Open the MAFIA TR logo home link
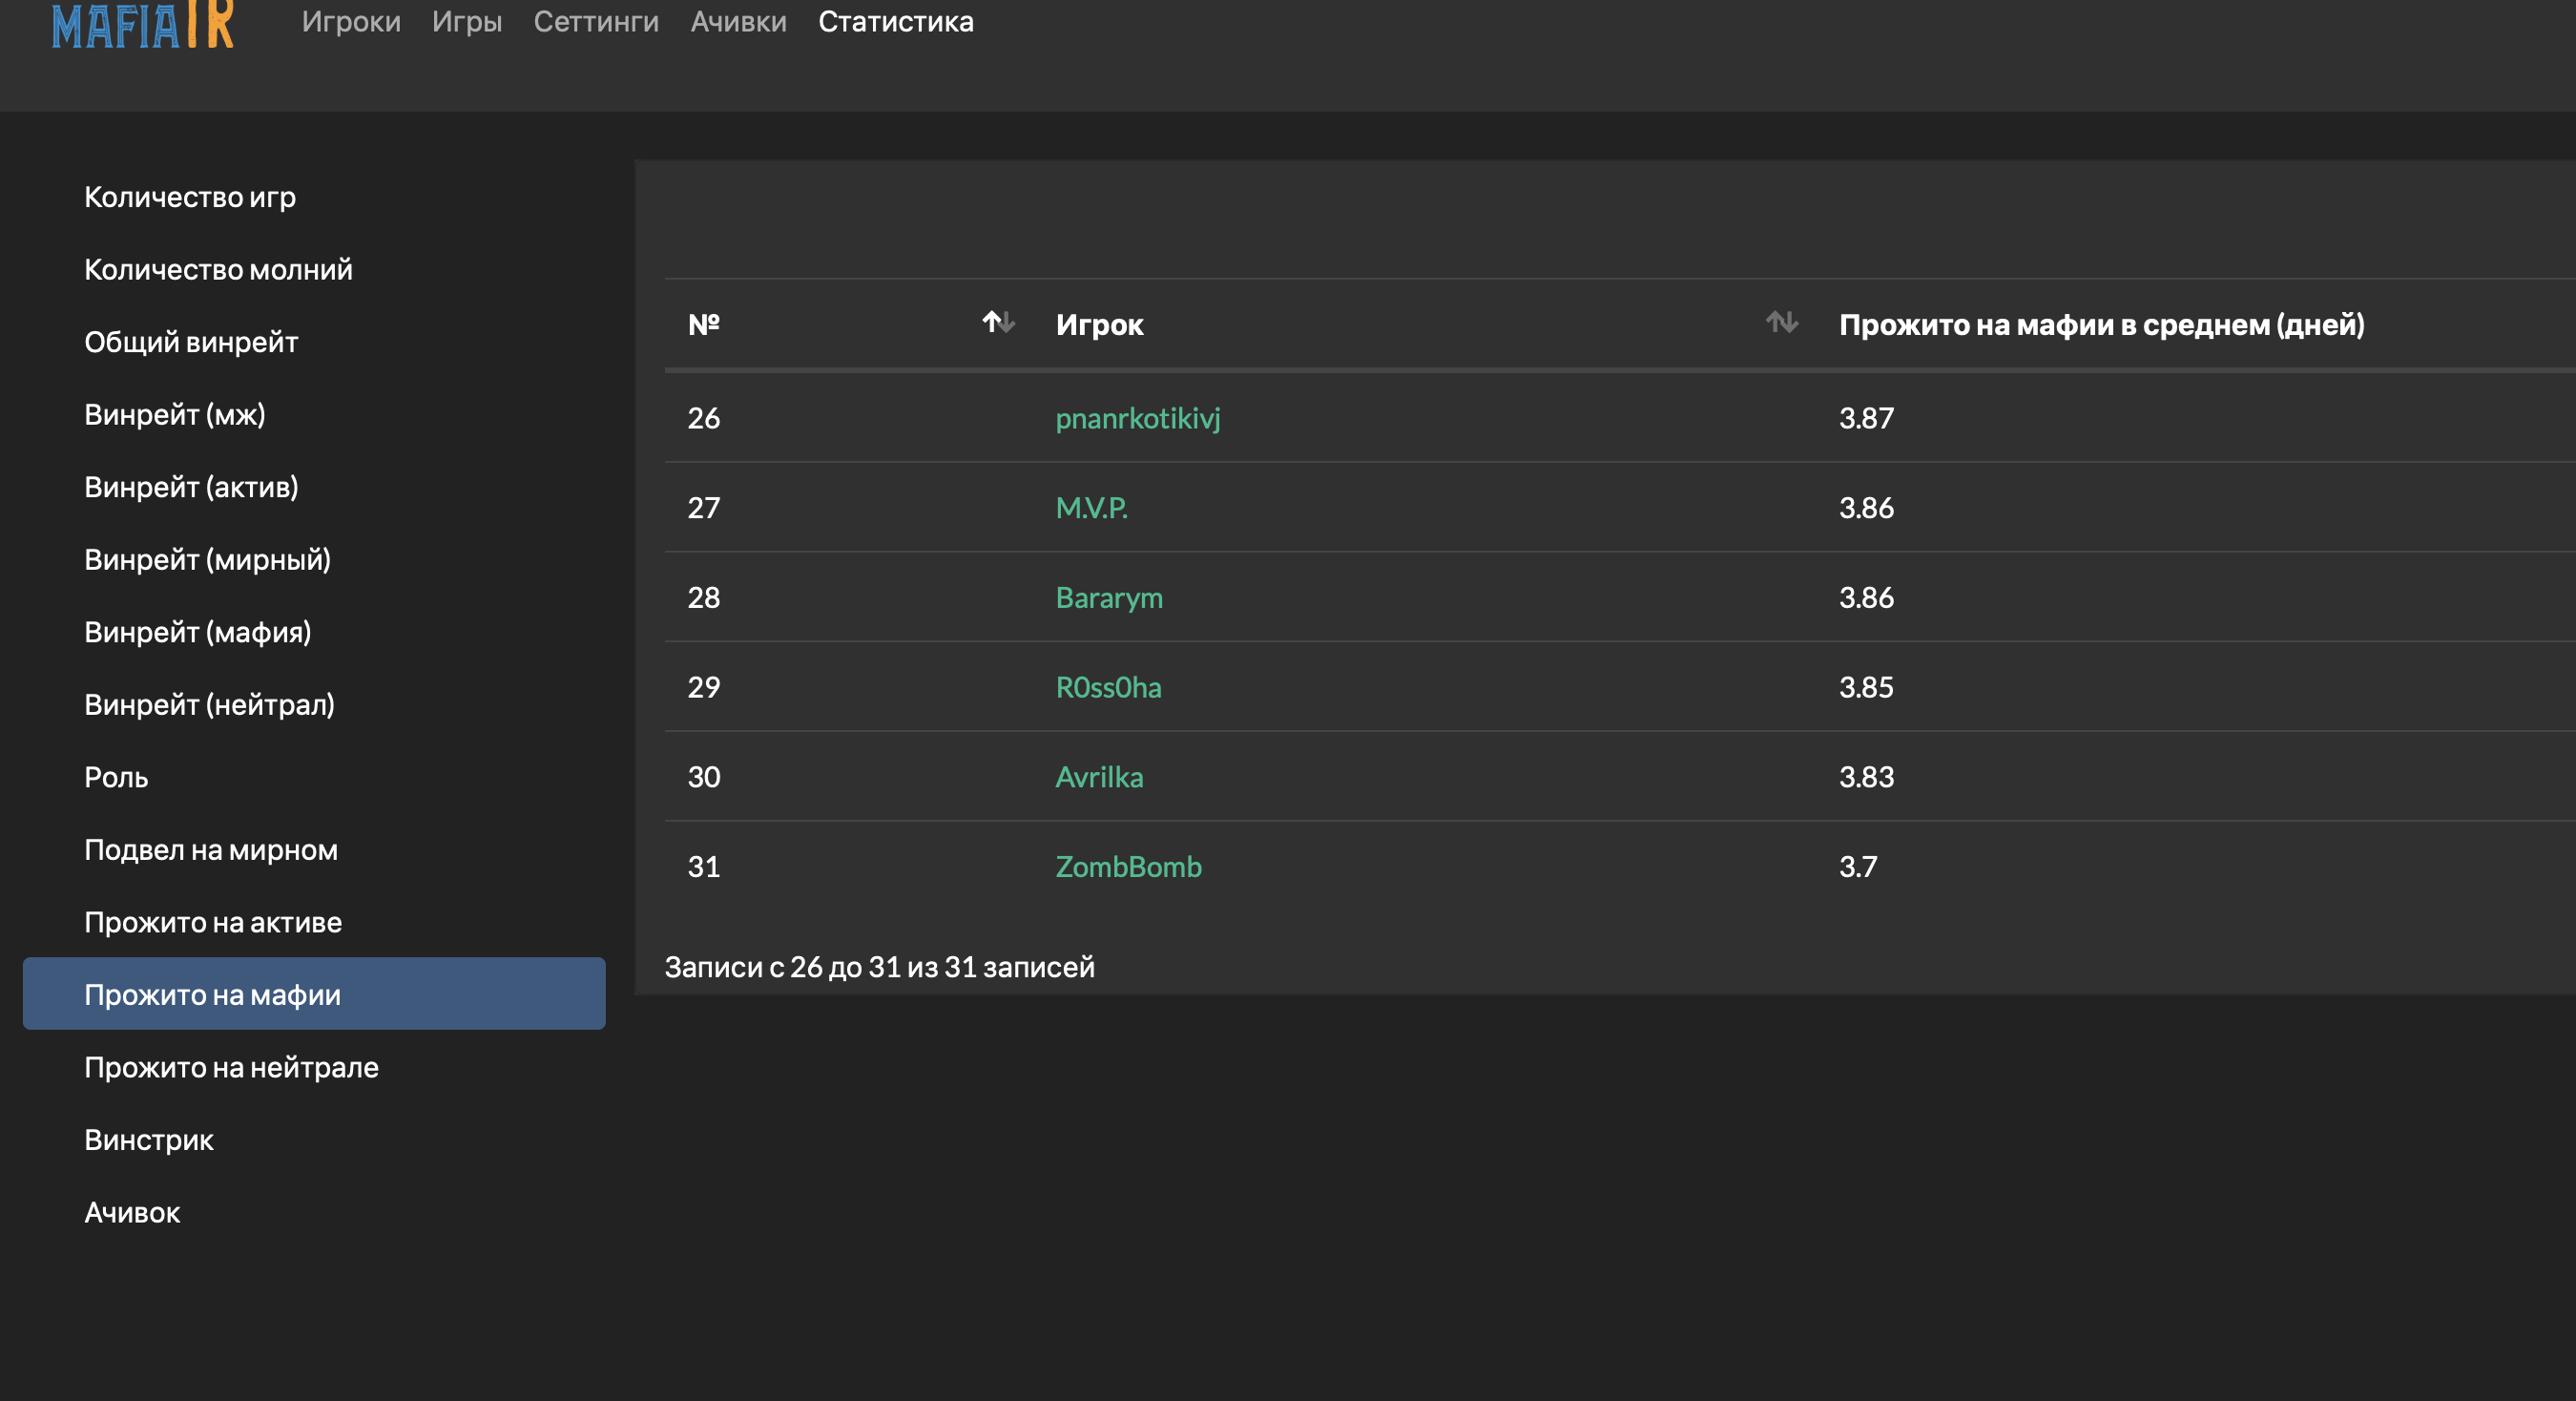 click(x=143, y=24)
